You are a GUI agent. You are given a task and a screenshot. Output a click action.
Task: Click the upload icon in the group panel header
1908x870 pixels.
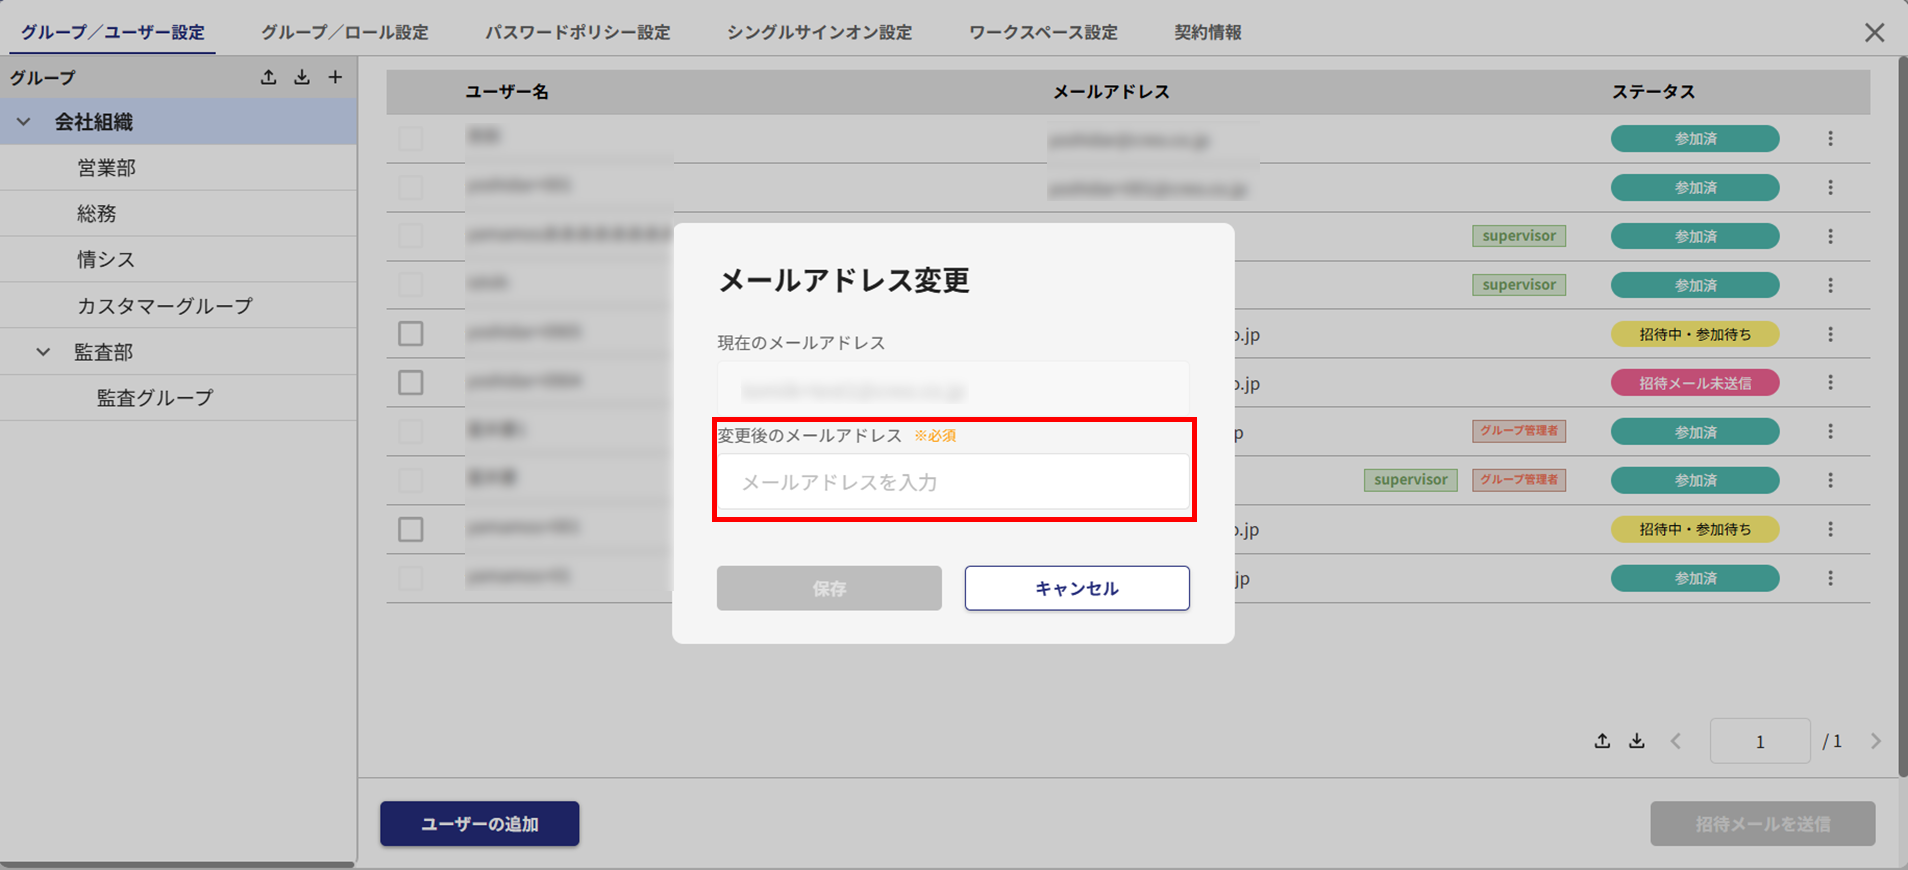tap(268, 77)
